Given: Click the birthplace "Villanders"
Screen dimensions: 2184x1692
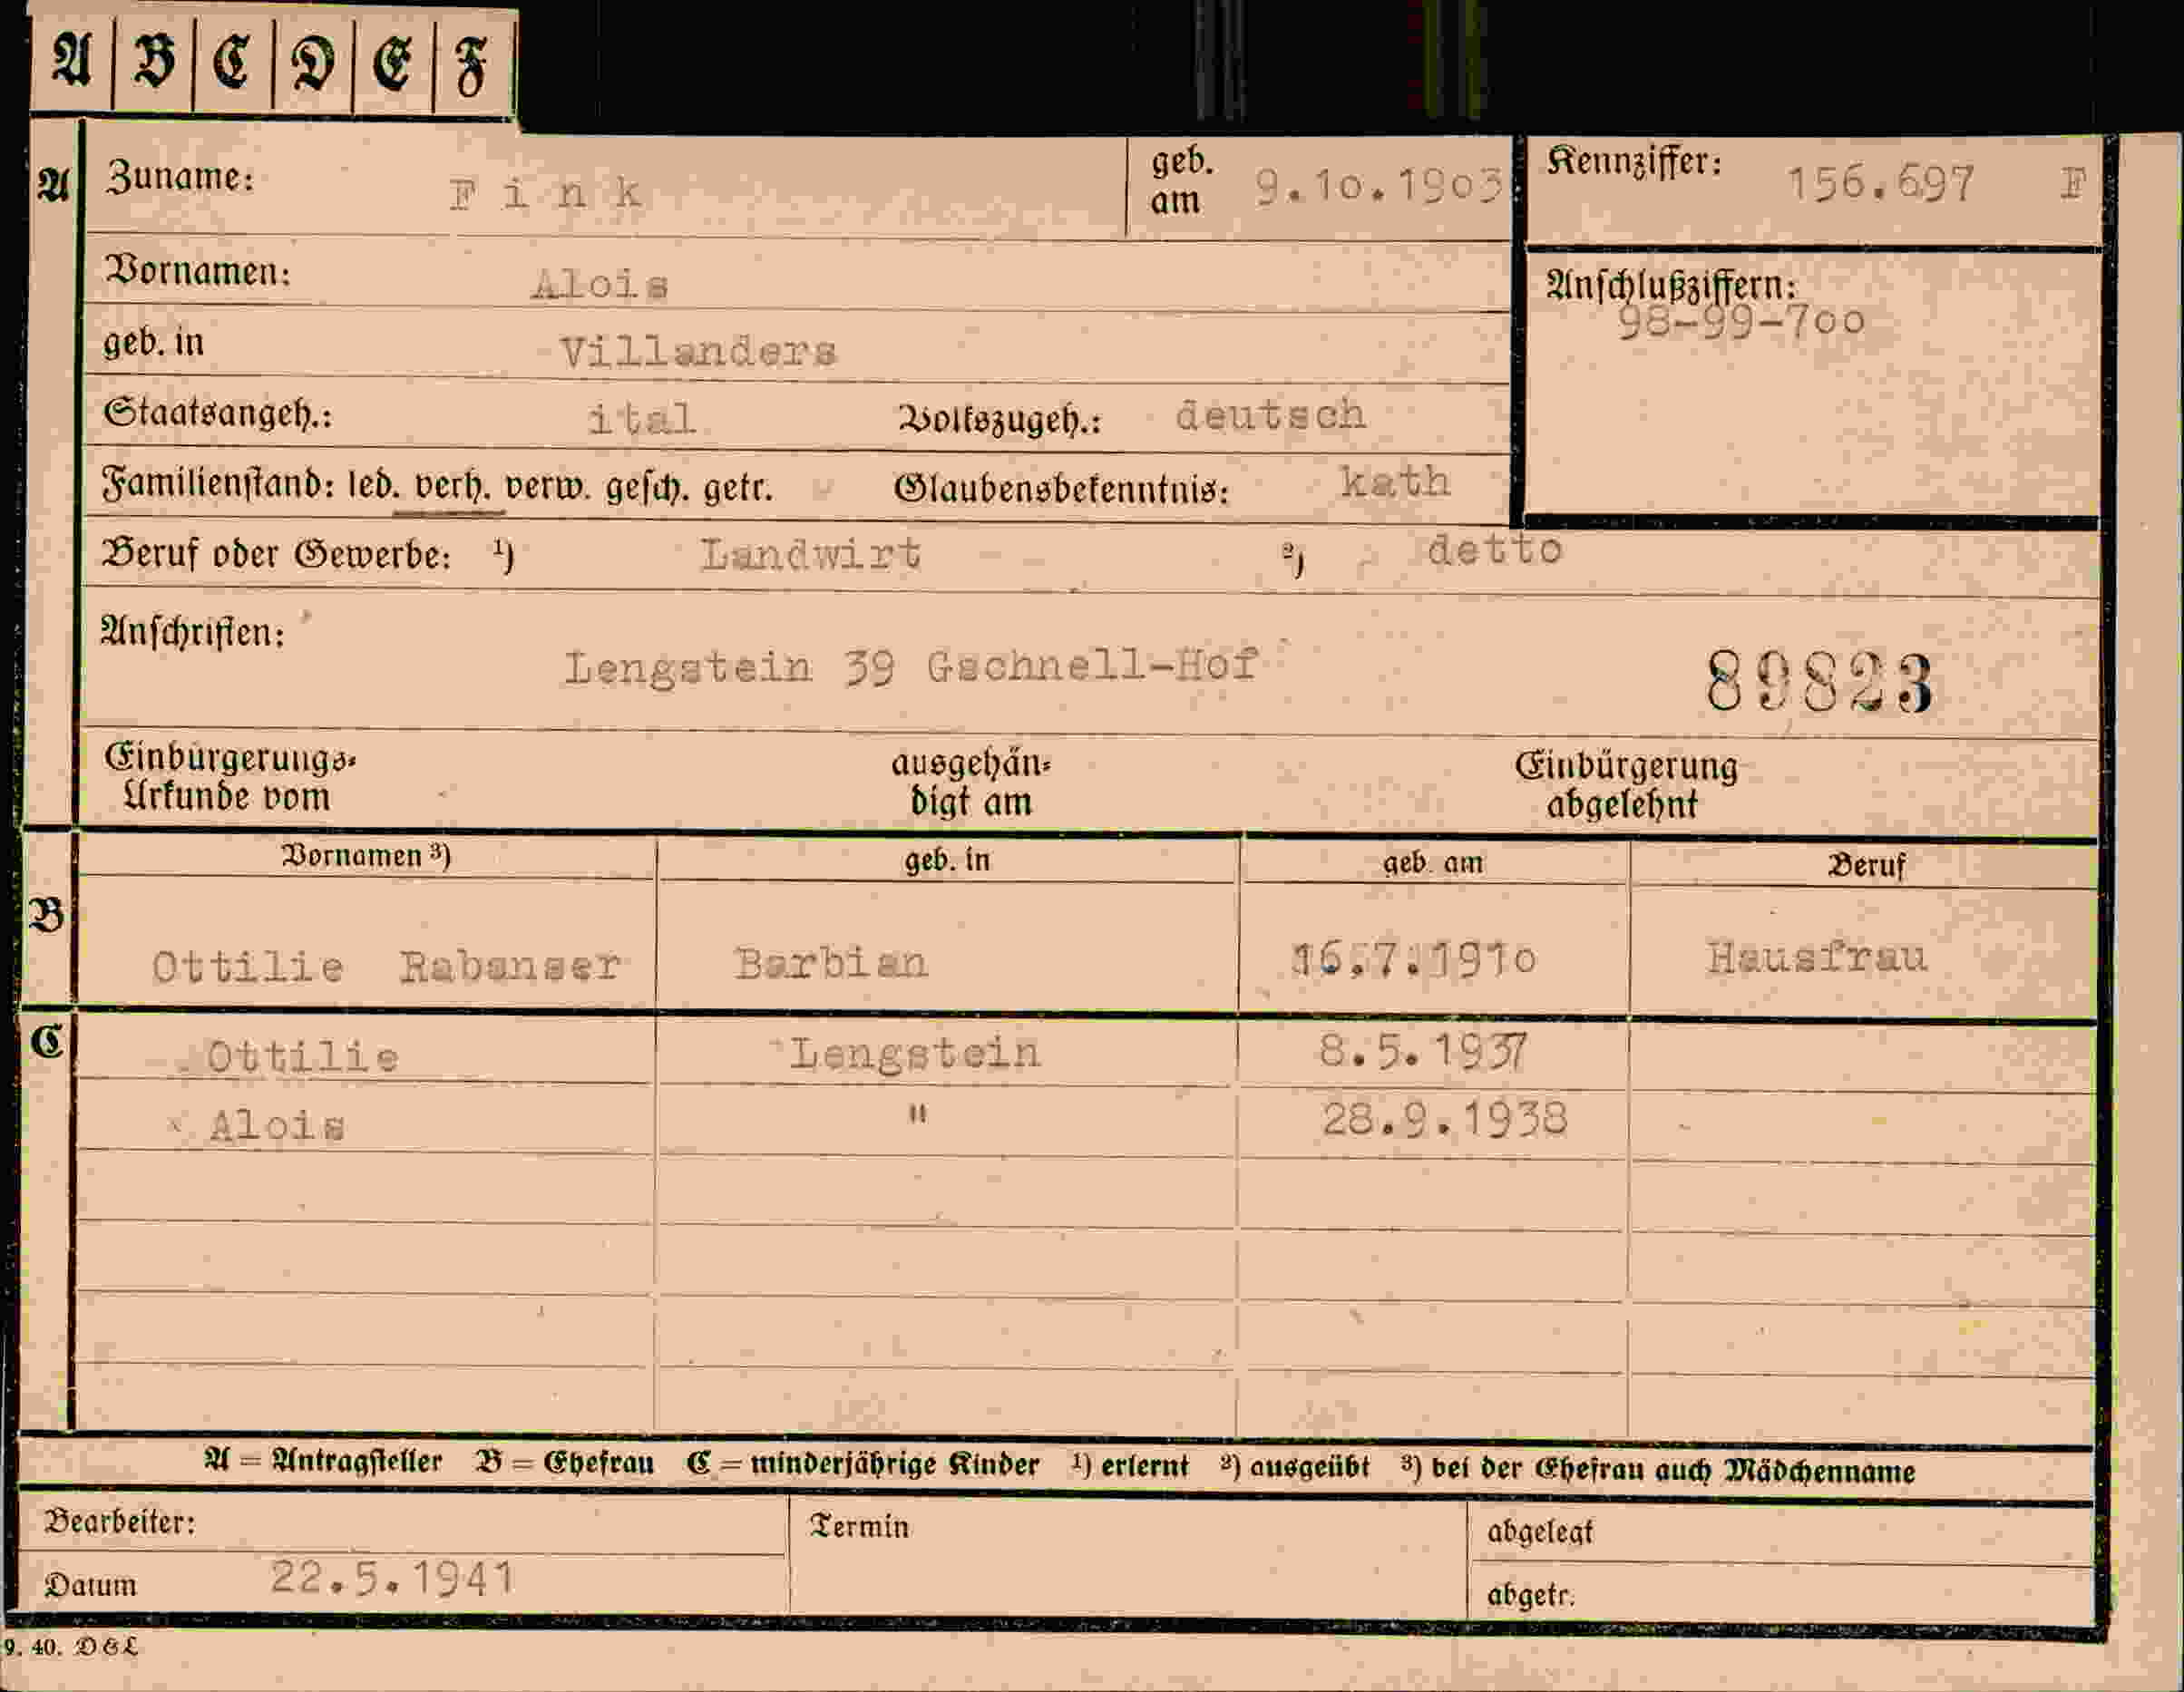Looking at the screenshot, I should pos(697,352).
